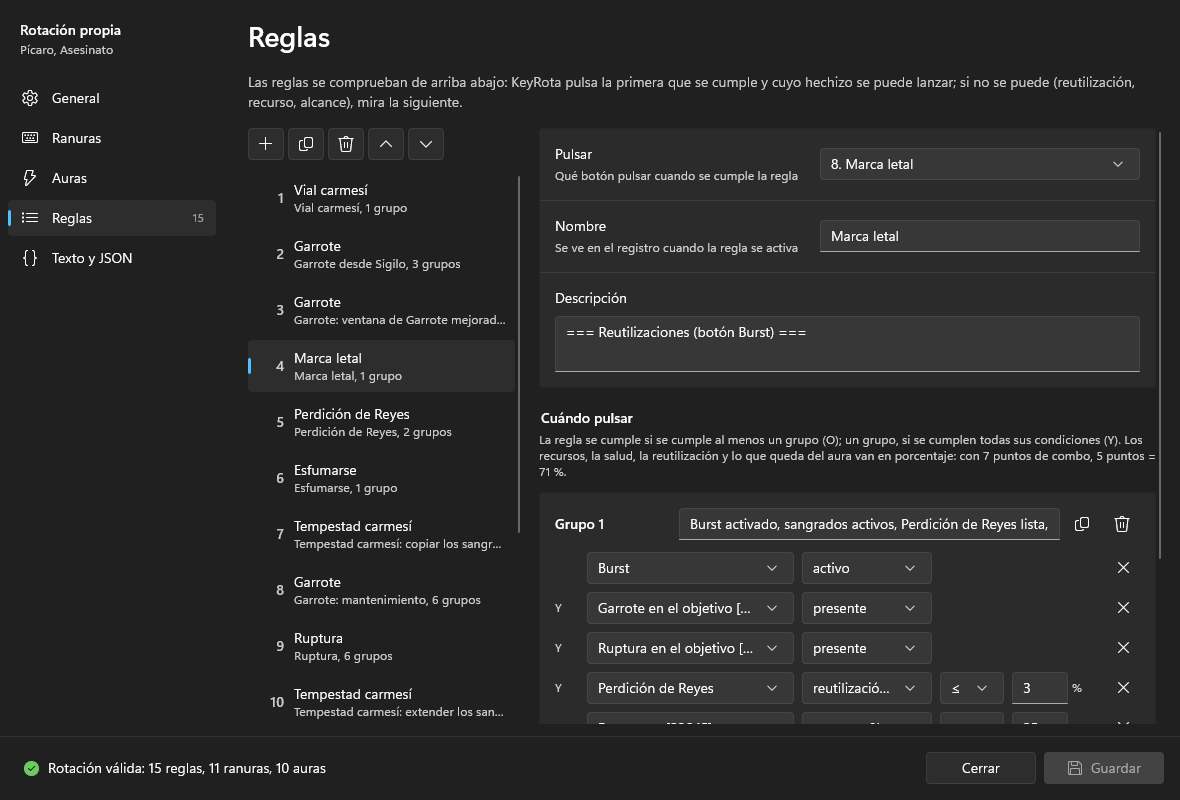Open the Perdición de Reyes condition dropdown
Viewport: 1180px width, 800px height.
tap(690, 687)
